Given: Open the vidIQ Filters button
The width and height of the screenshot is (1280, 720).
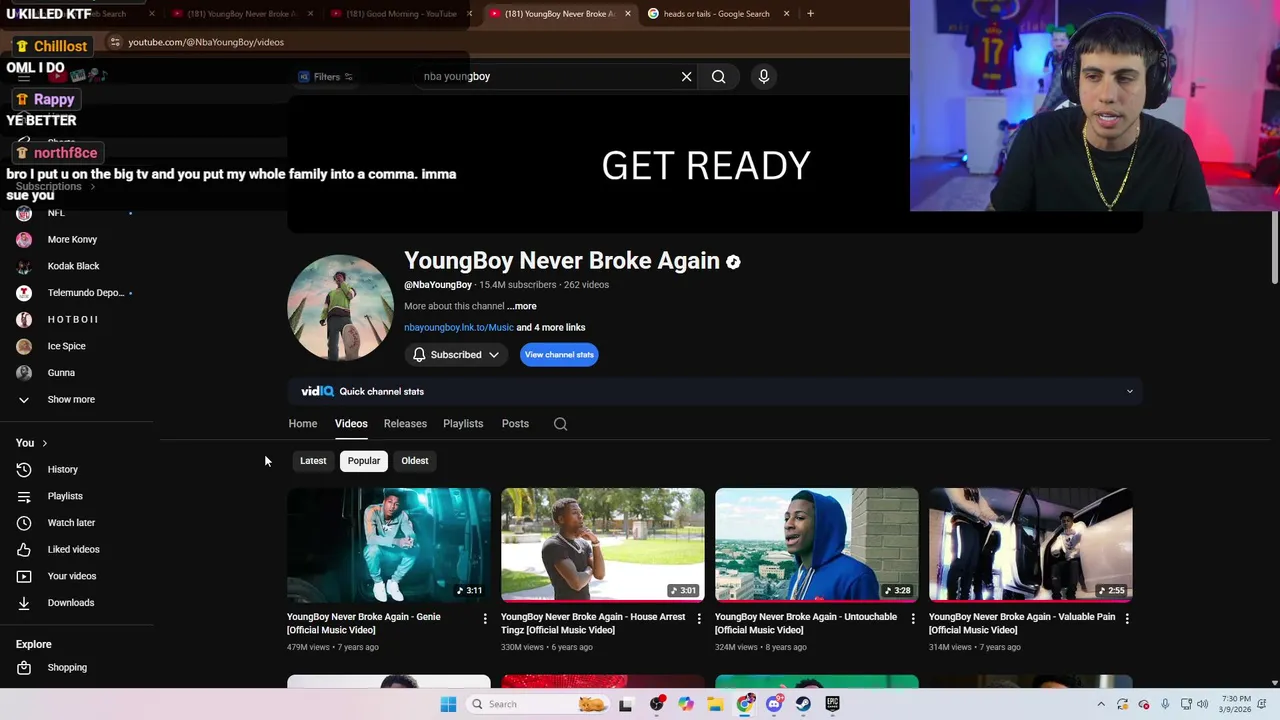Looking at the screenshot, I should click(326, 76).
